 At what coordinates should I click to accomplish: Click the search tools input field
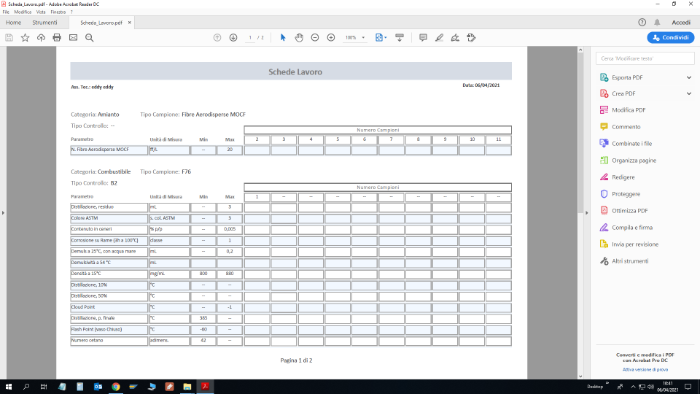(x=645, y=58)
